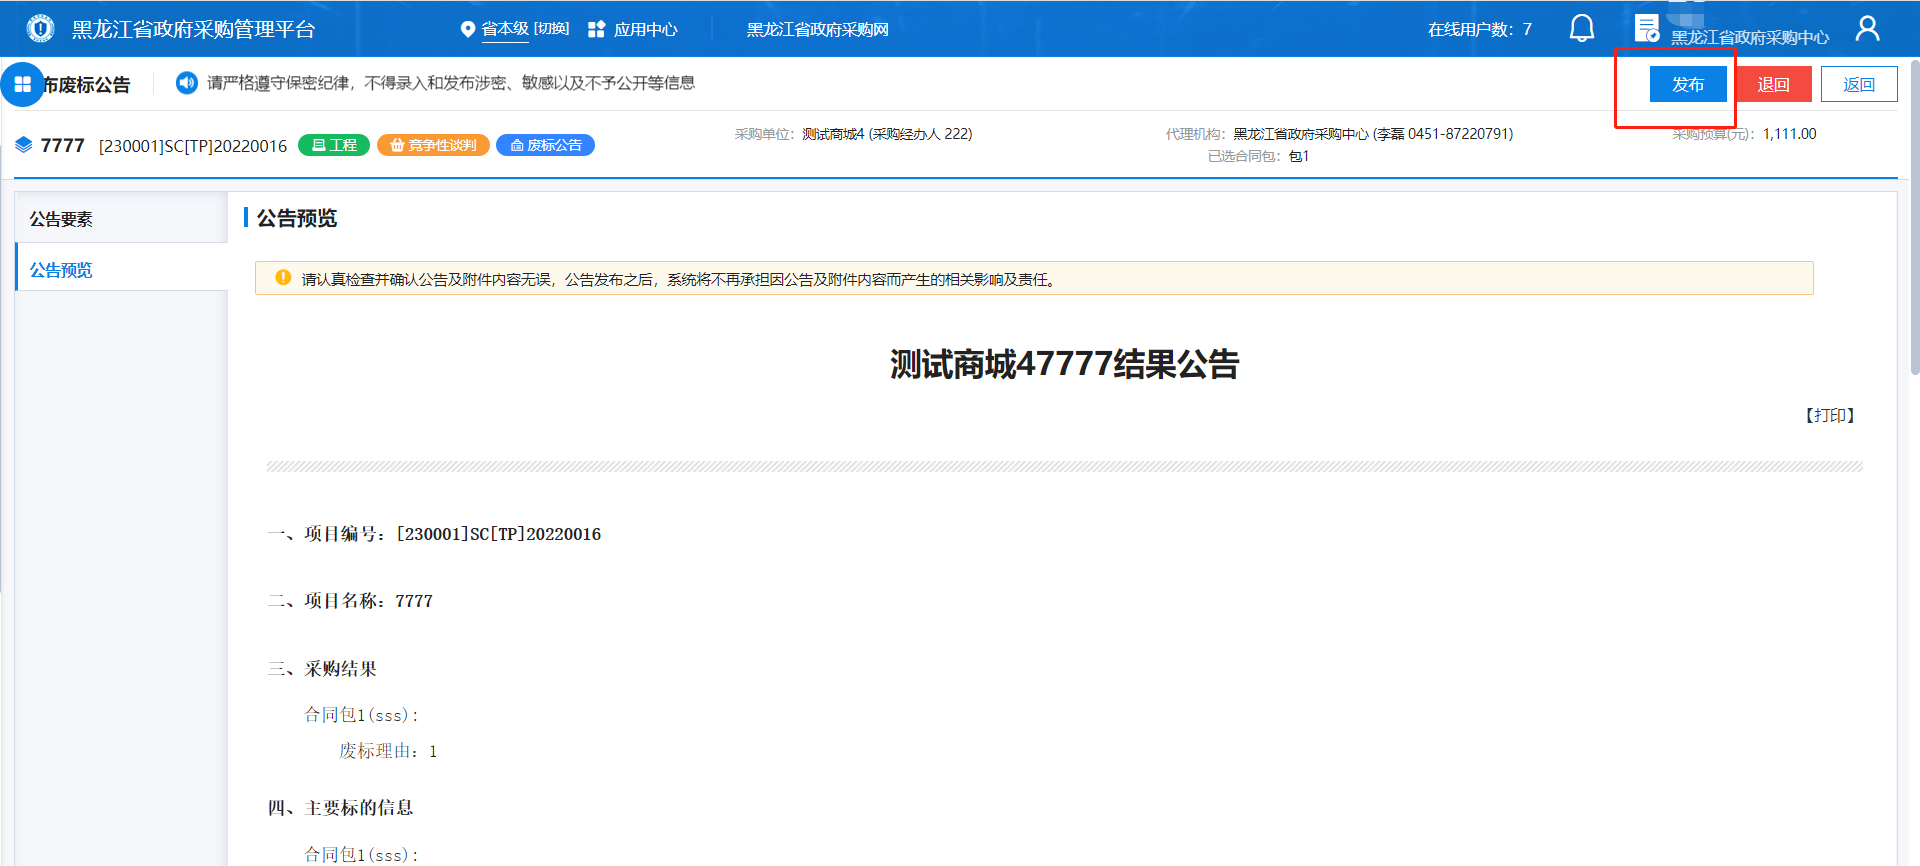Click 一、项目编号 line in preview
This screenshot has height=866, width=1920.
(x=434, y=534)
